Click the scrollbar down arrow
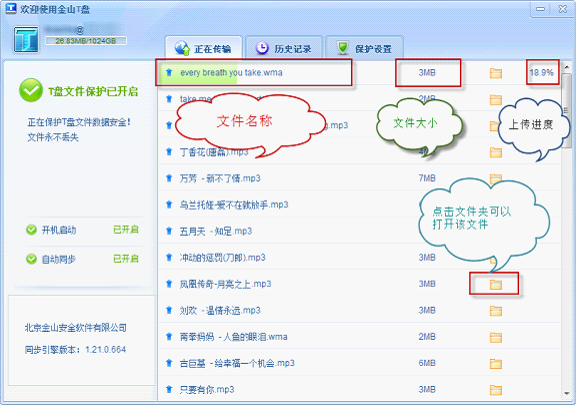The image size is (576, 406). pyautogui.click(x=566, y=394)
